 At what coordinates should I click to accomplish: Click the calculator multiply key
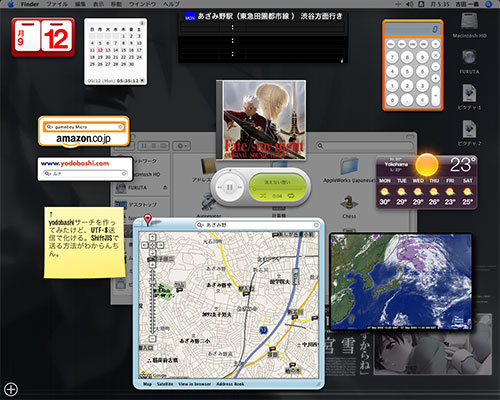(x=435, y=55)
